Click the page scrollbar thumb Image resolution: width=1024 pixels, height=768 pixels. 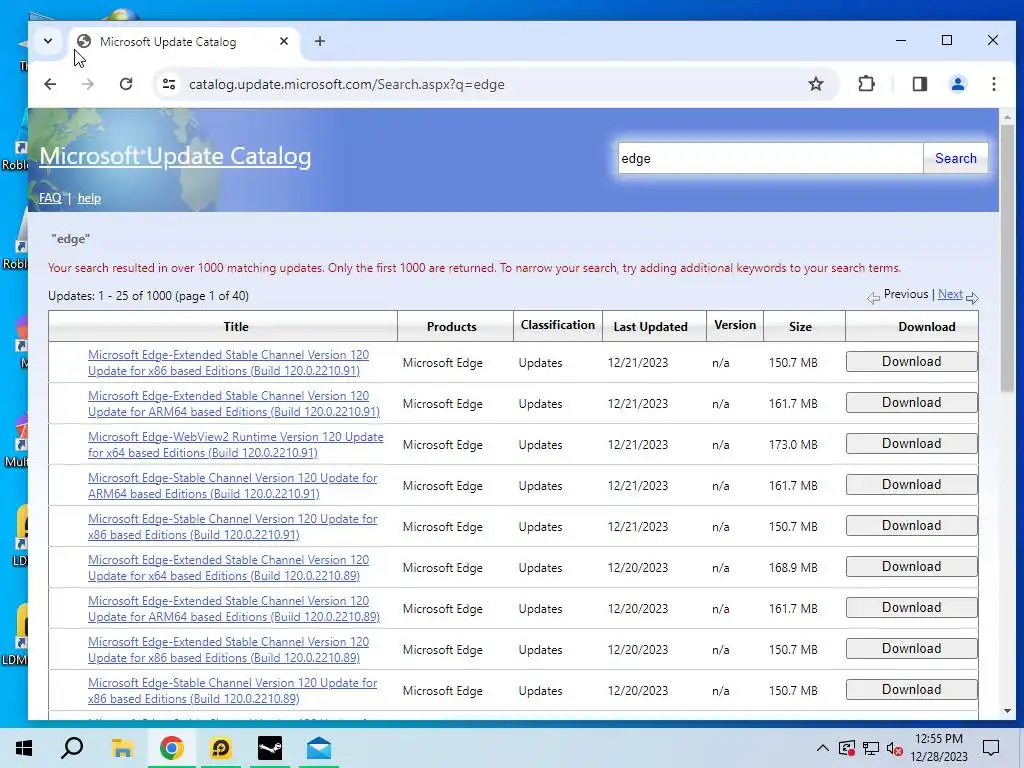1007,258
